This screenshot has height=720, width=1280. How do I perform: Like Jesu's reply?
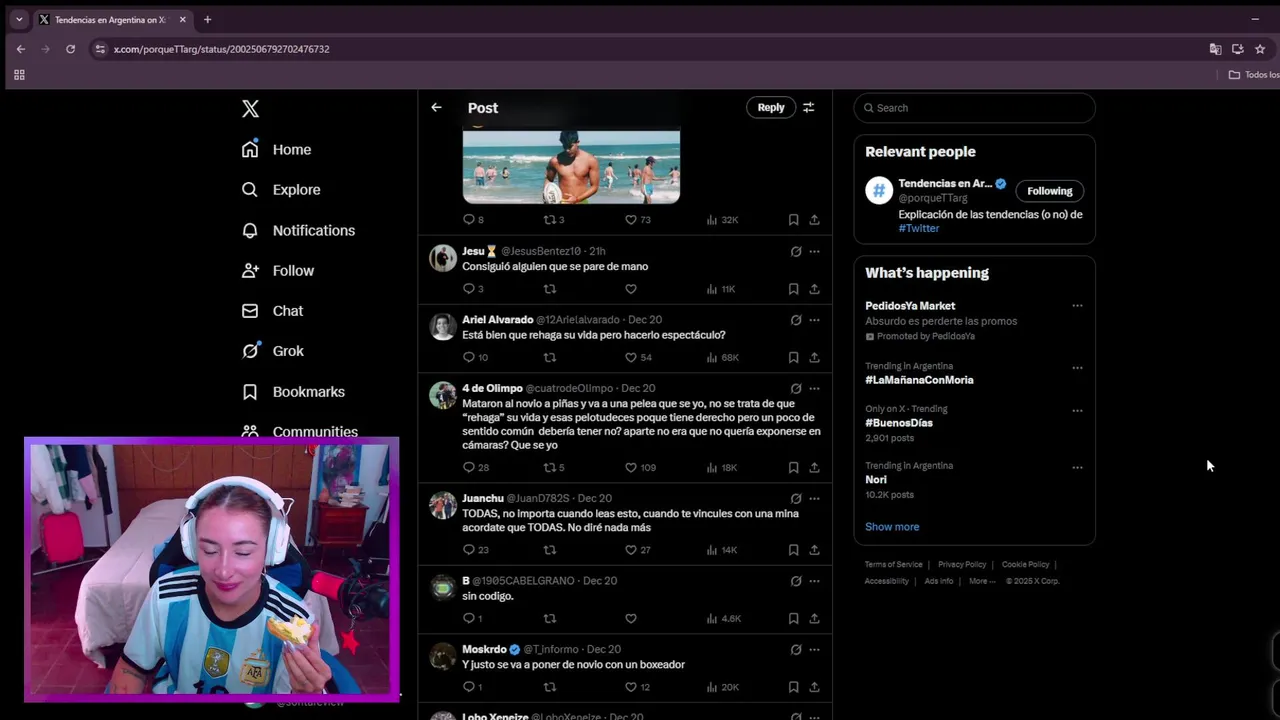[x=630, y=289]
